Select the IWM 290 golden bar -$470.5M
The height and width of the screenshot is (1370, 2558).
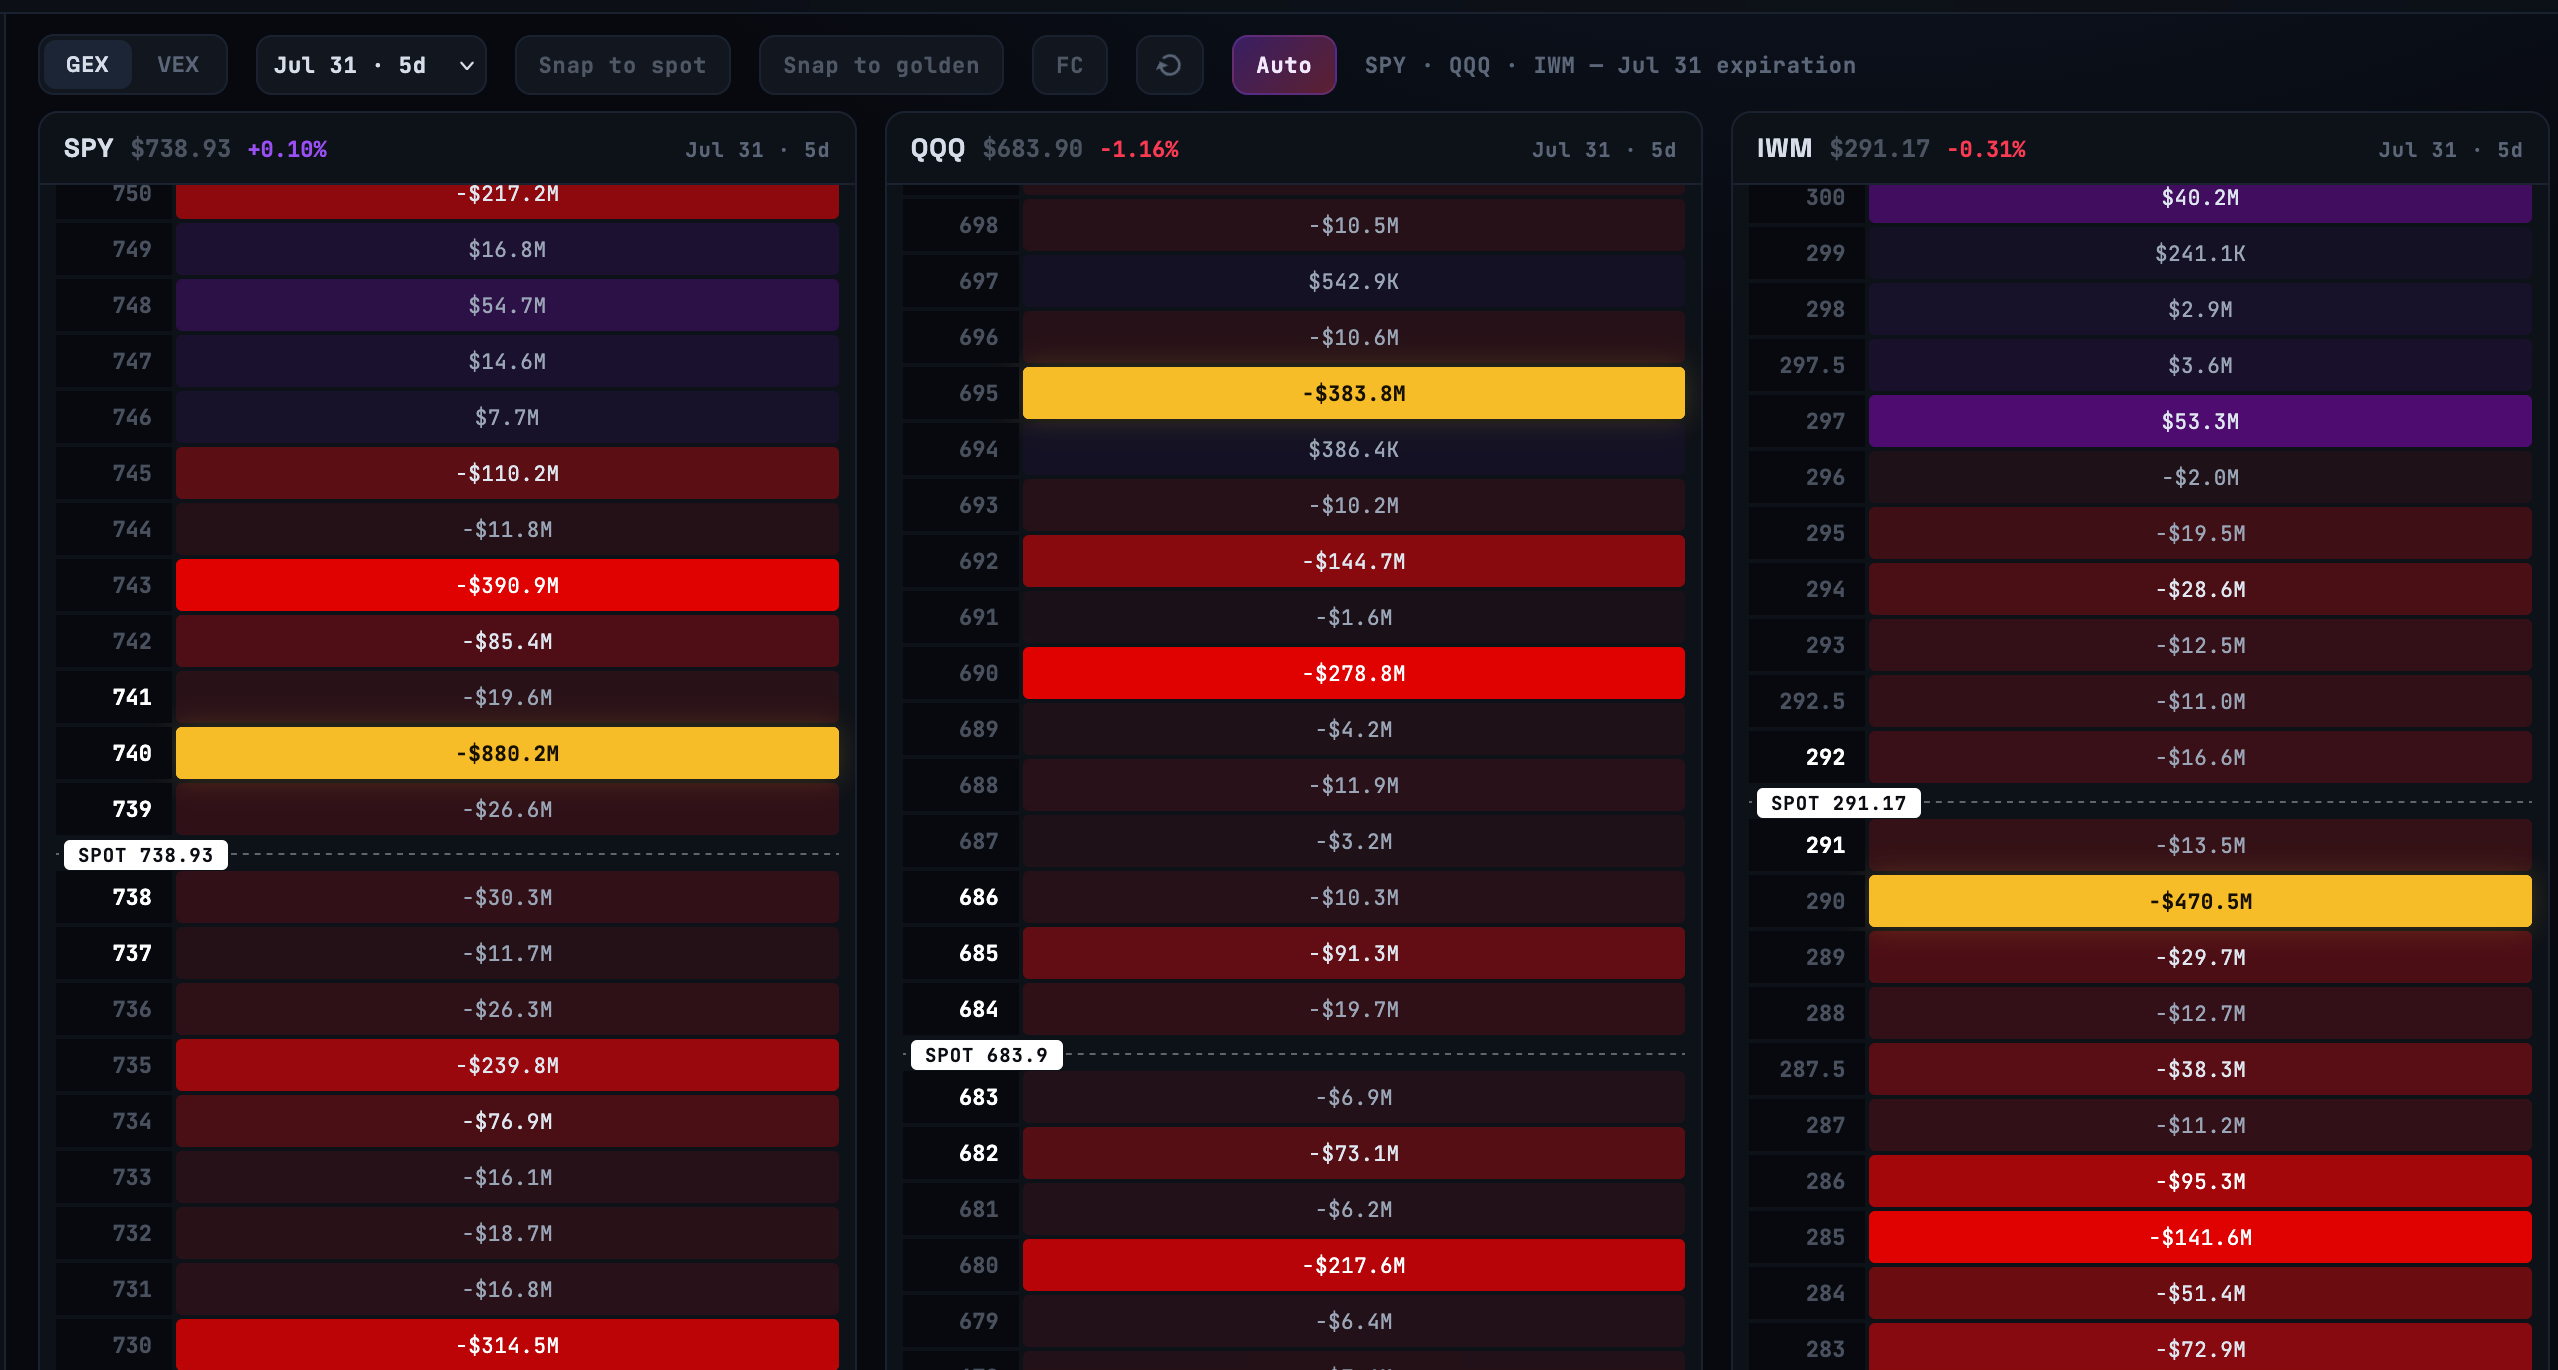(2200, 901)
